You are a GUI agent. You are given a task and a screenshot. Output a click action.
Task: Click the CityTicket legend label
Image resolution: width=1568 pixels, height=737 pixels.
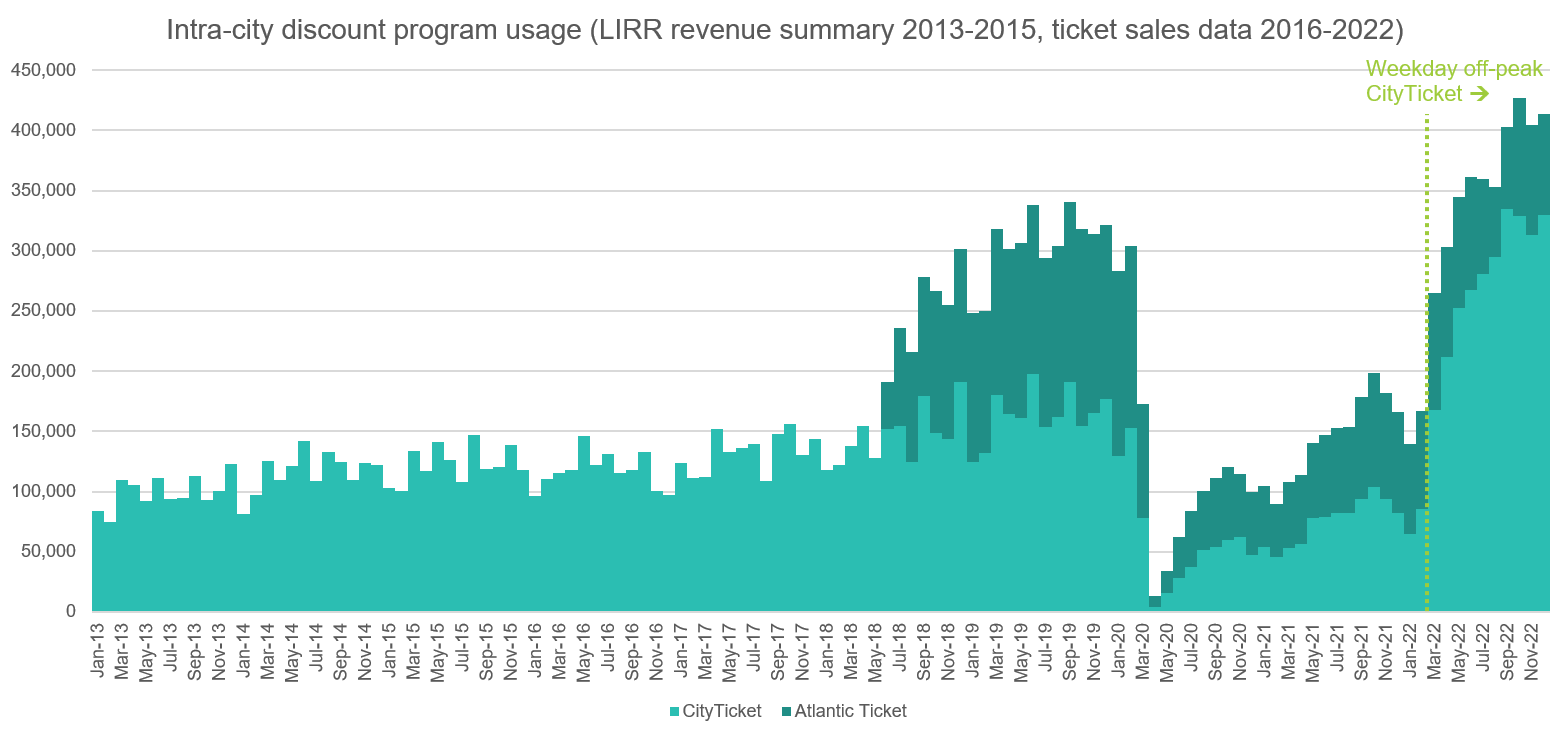coord(722,711)
